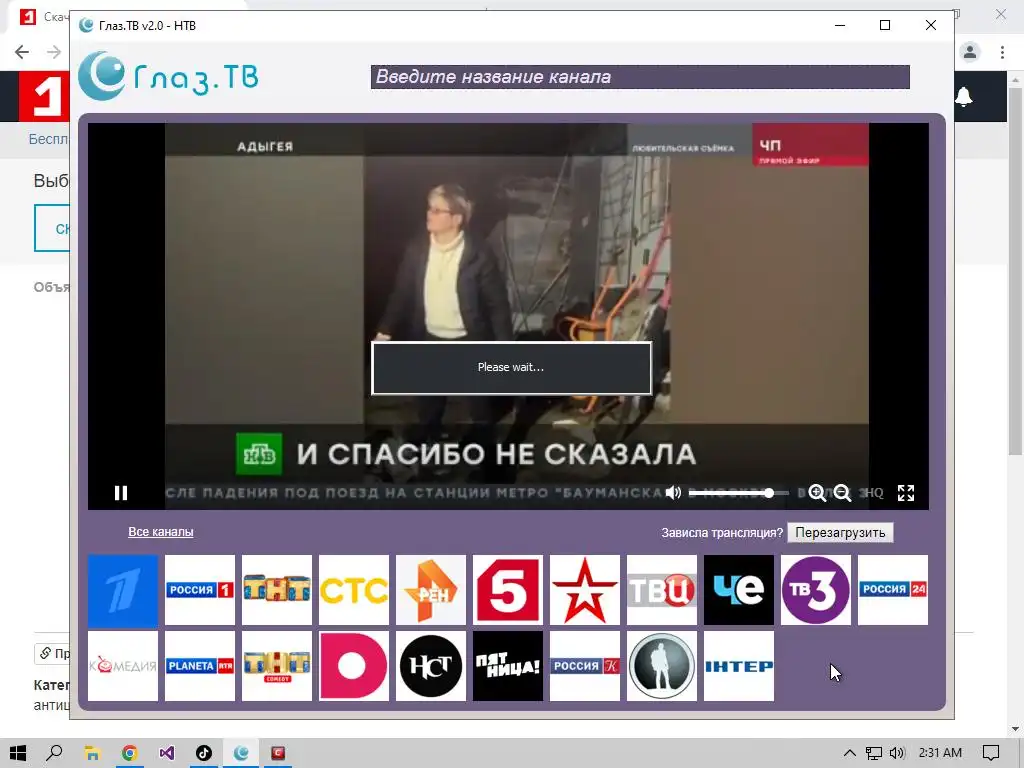Select the ТВЦ channel tile
Viewport: 1024px width, 768px height.
pos(662,590)
